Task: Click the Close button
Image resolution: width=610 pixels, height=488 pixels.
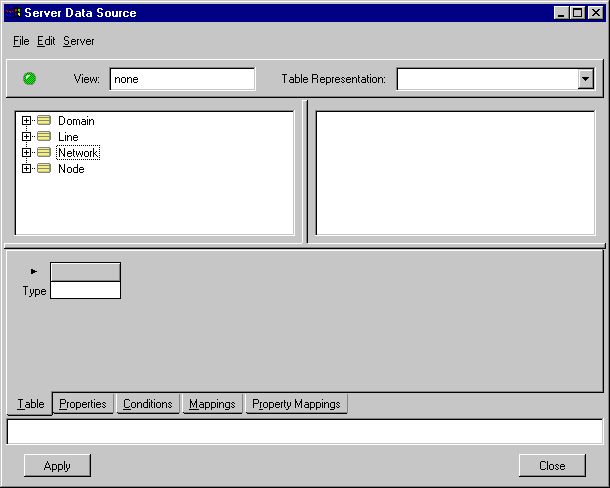Action: pos(552,465)
